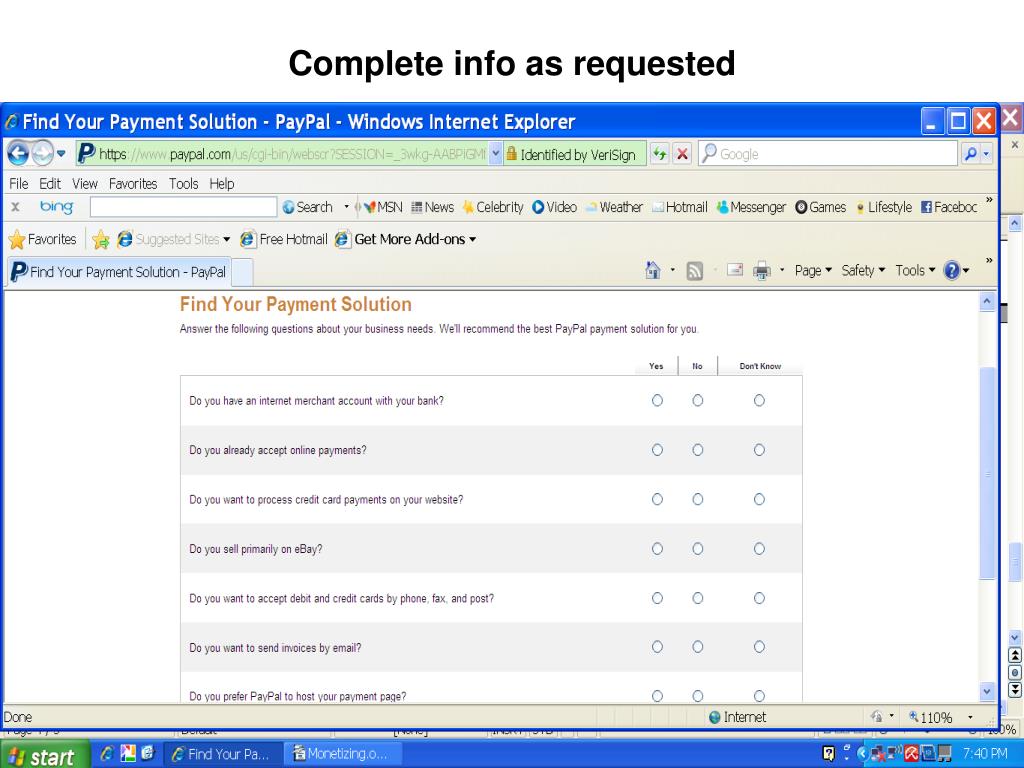Click the Refresh icon beside the address bar
The image size is (1024, 768).
[x=660, y=154]
